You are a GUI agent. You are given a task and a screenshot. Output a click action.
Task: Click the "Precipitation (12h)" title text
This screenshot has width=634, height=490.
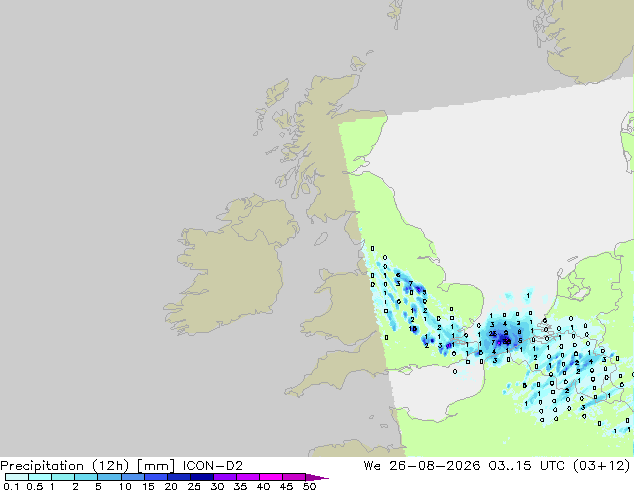point(65,466)
